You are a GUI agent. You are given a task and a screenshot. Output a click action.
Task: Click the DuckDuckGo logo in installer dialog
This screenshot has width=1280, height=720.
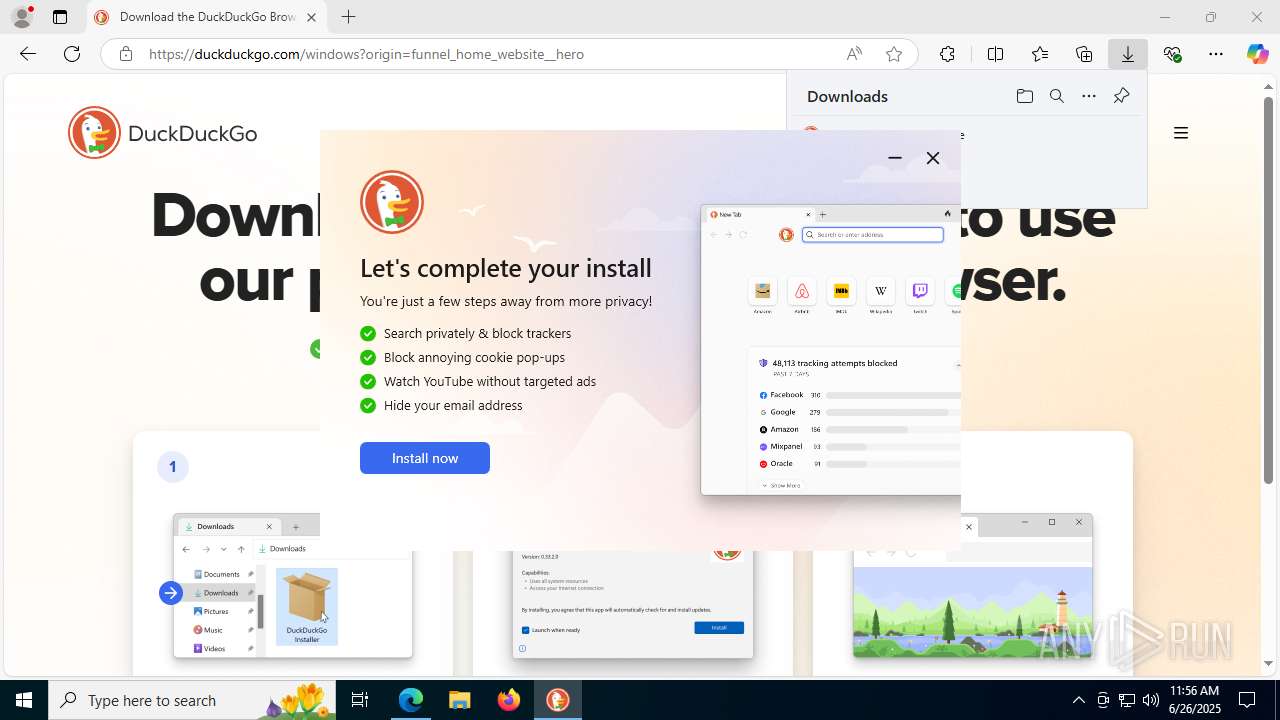(392, 202)
